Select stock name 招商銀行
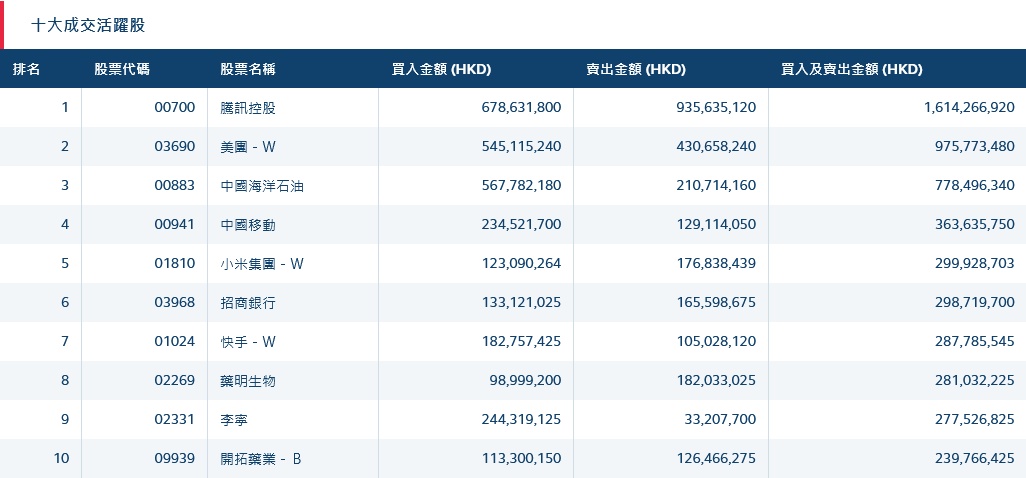Image resolution: width=1026 pixels, height=478 pixels. (248, 303)
